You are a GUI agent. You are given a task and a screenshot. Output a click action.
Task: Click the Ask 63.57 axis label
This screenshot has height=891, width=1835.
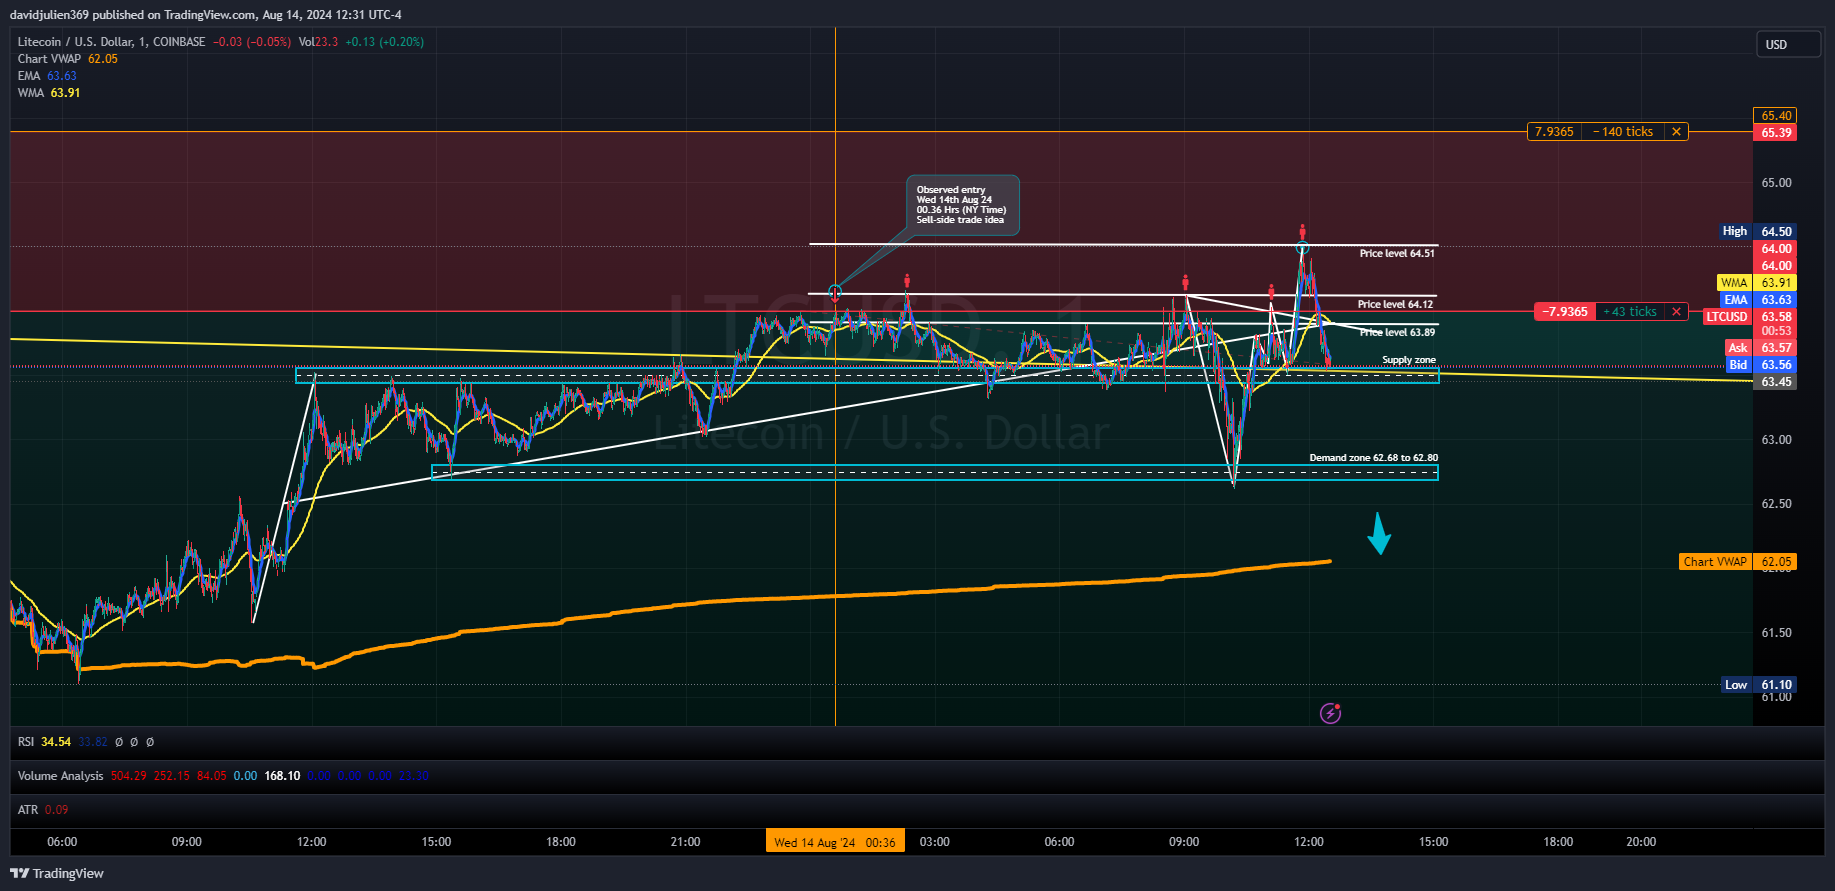click(x=1761, y=348)
